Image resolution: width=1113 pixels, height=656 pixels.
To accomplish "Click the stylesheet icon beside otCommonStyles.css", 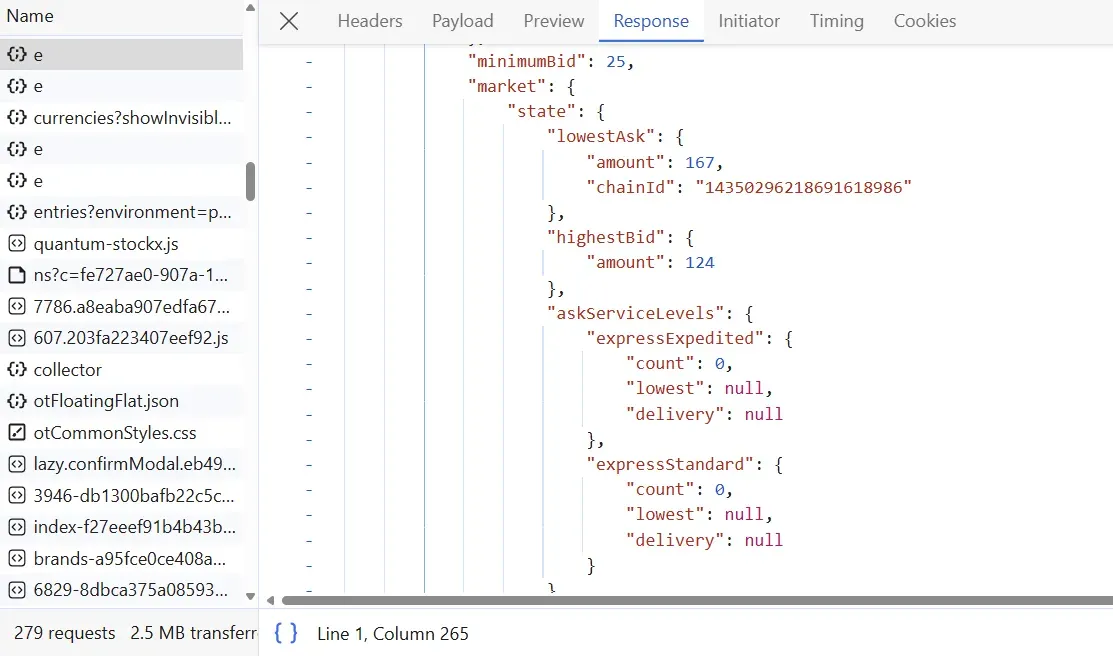I will pos(16,433).
